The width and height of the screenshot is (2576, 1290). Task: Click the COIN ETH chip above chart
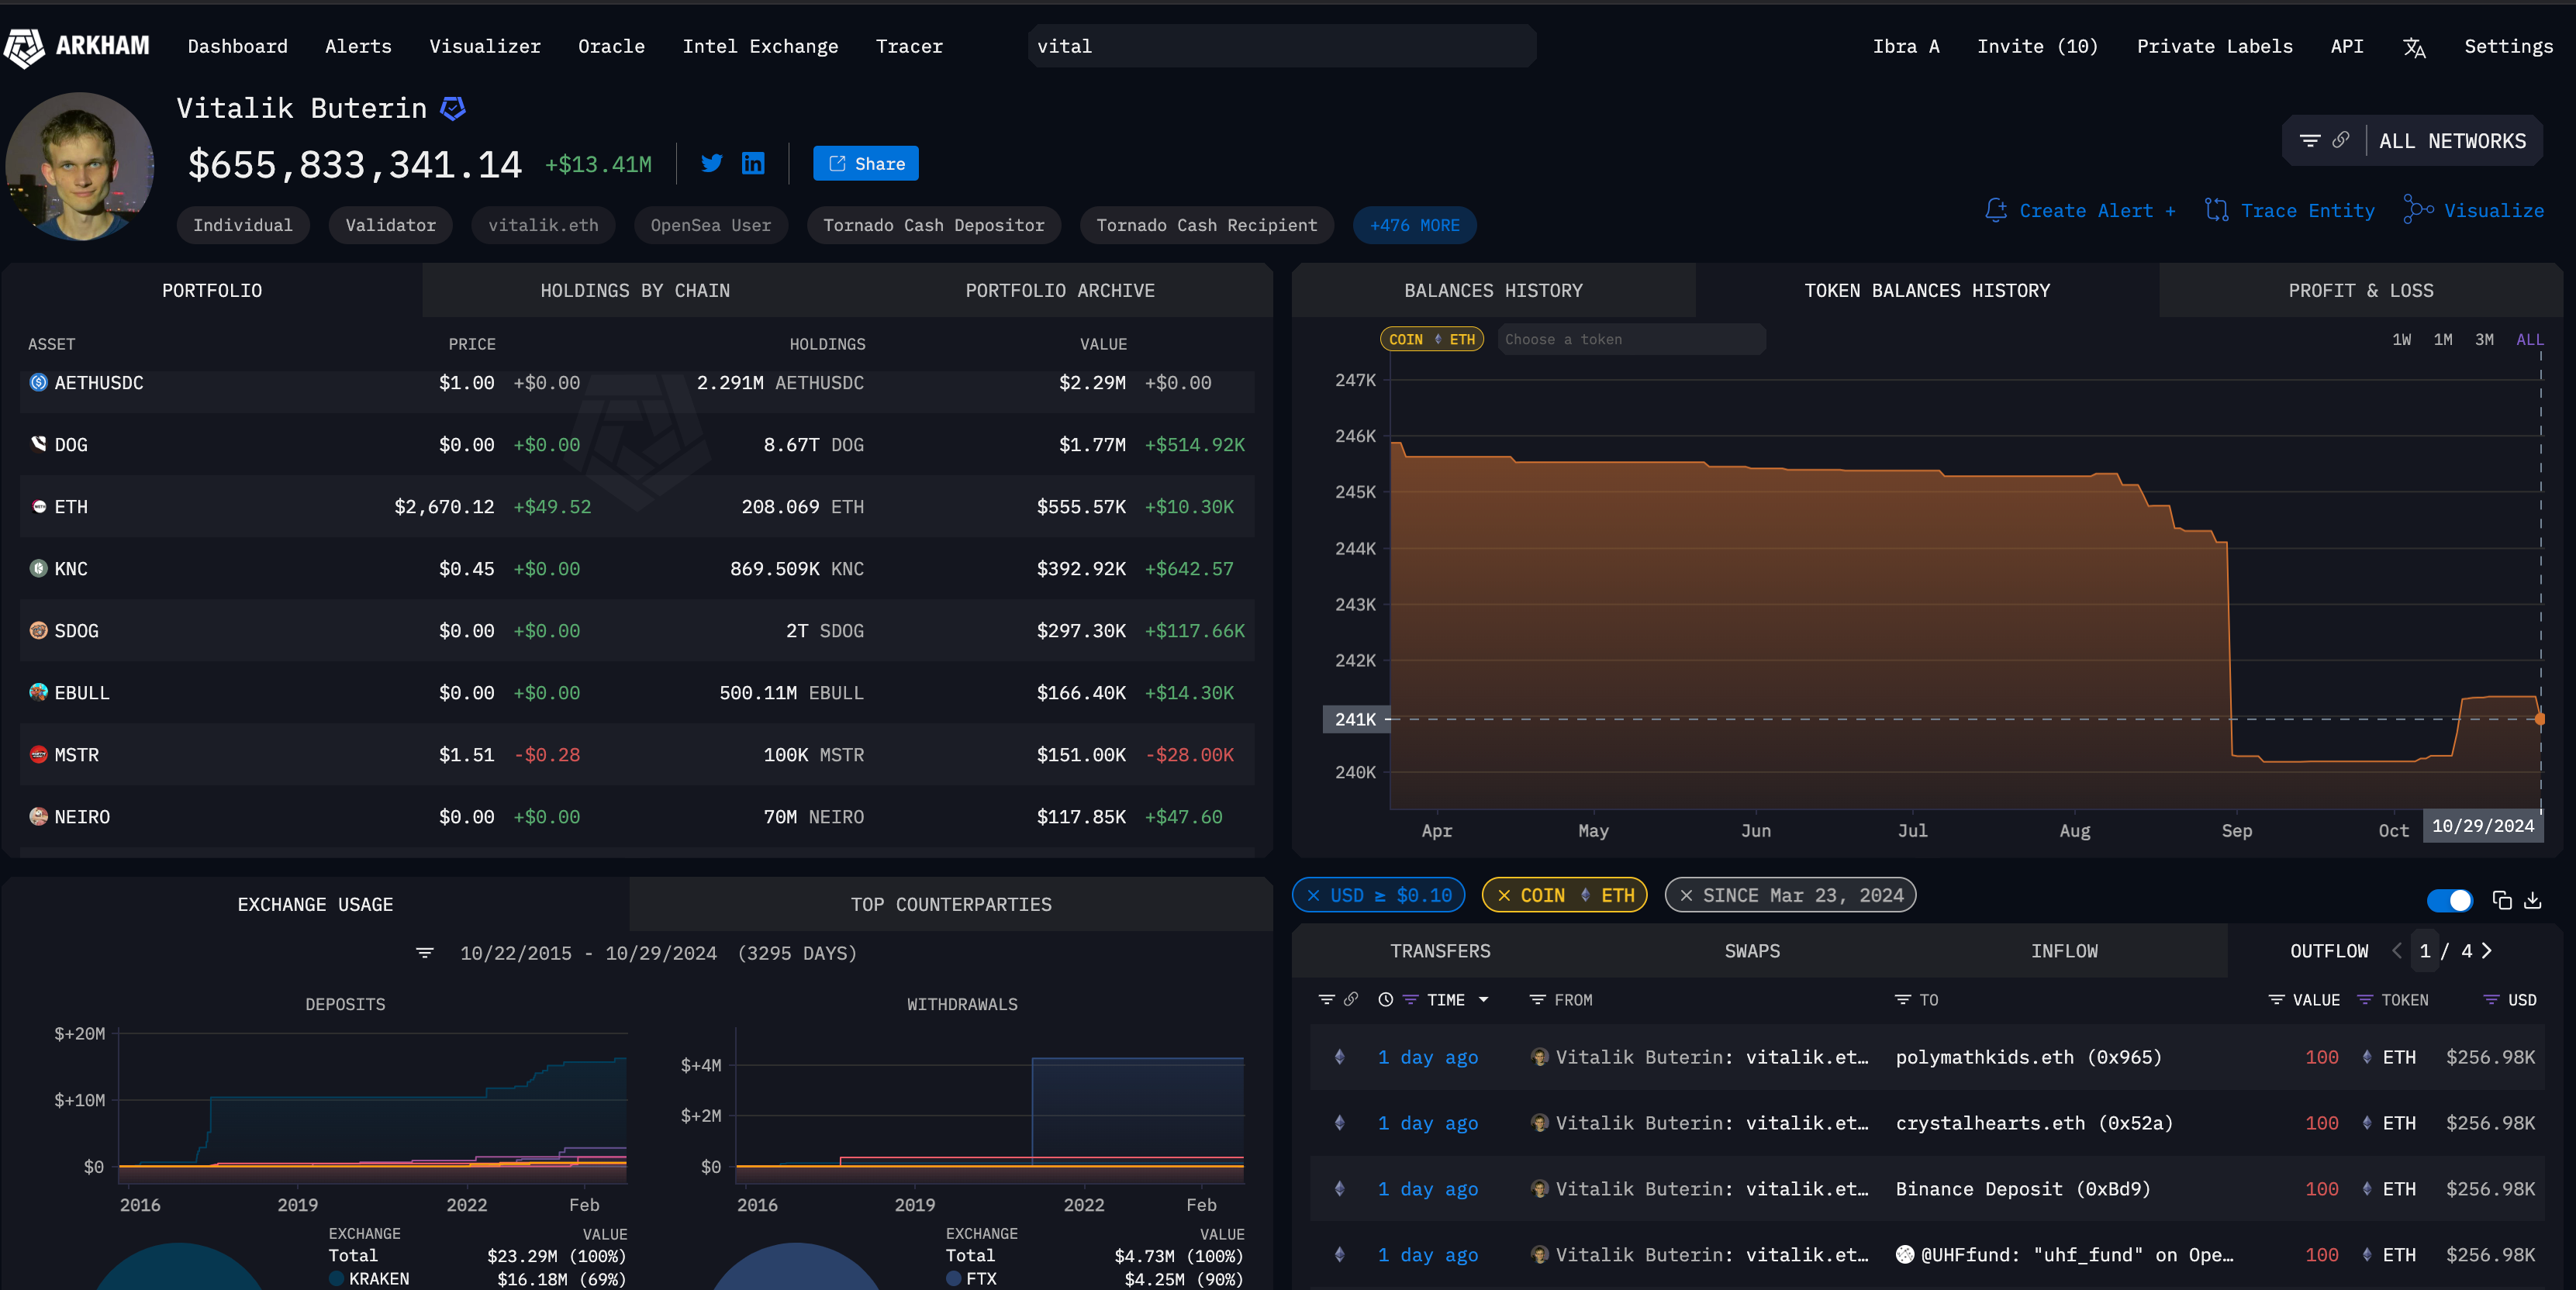click(x=1432, y=339)
